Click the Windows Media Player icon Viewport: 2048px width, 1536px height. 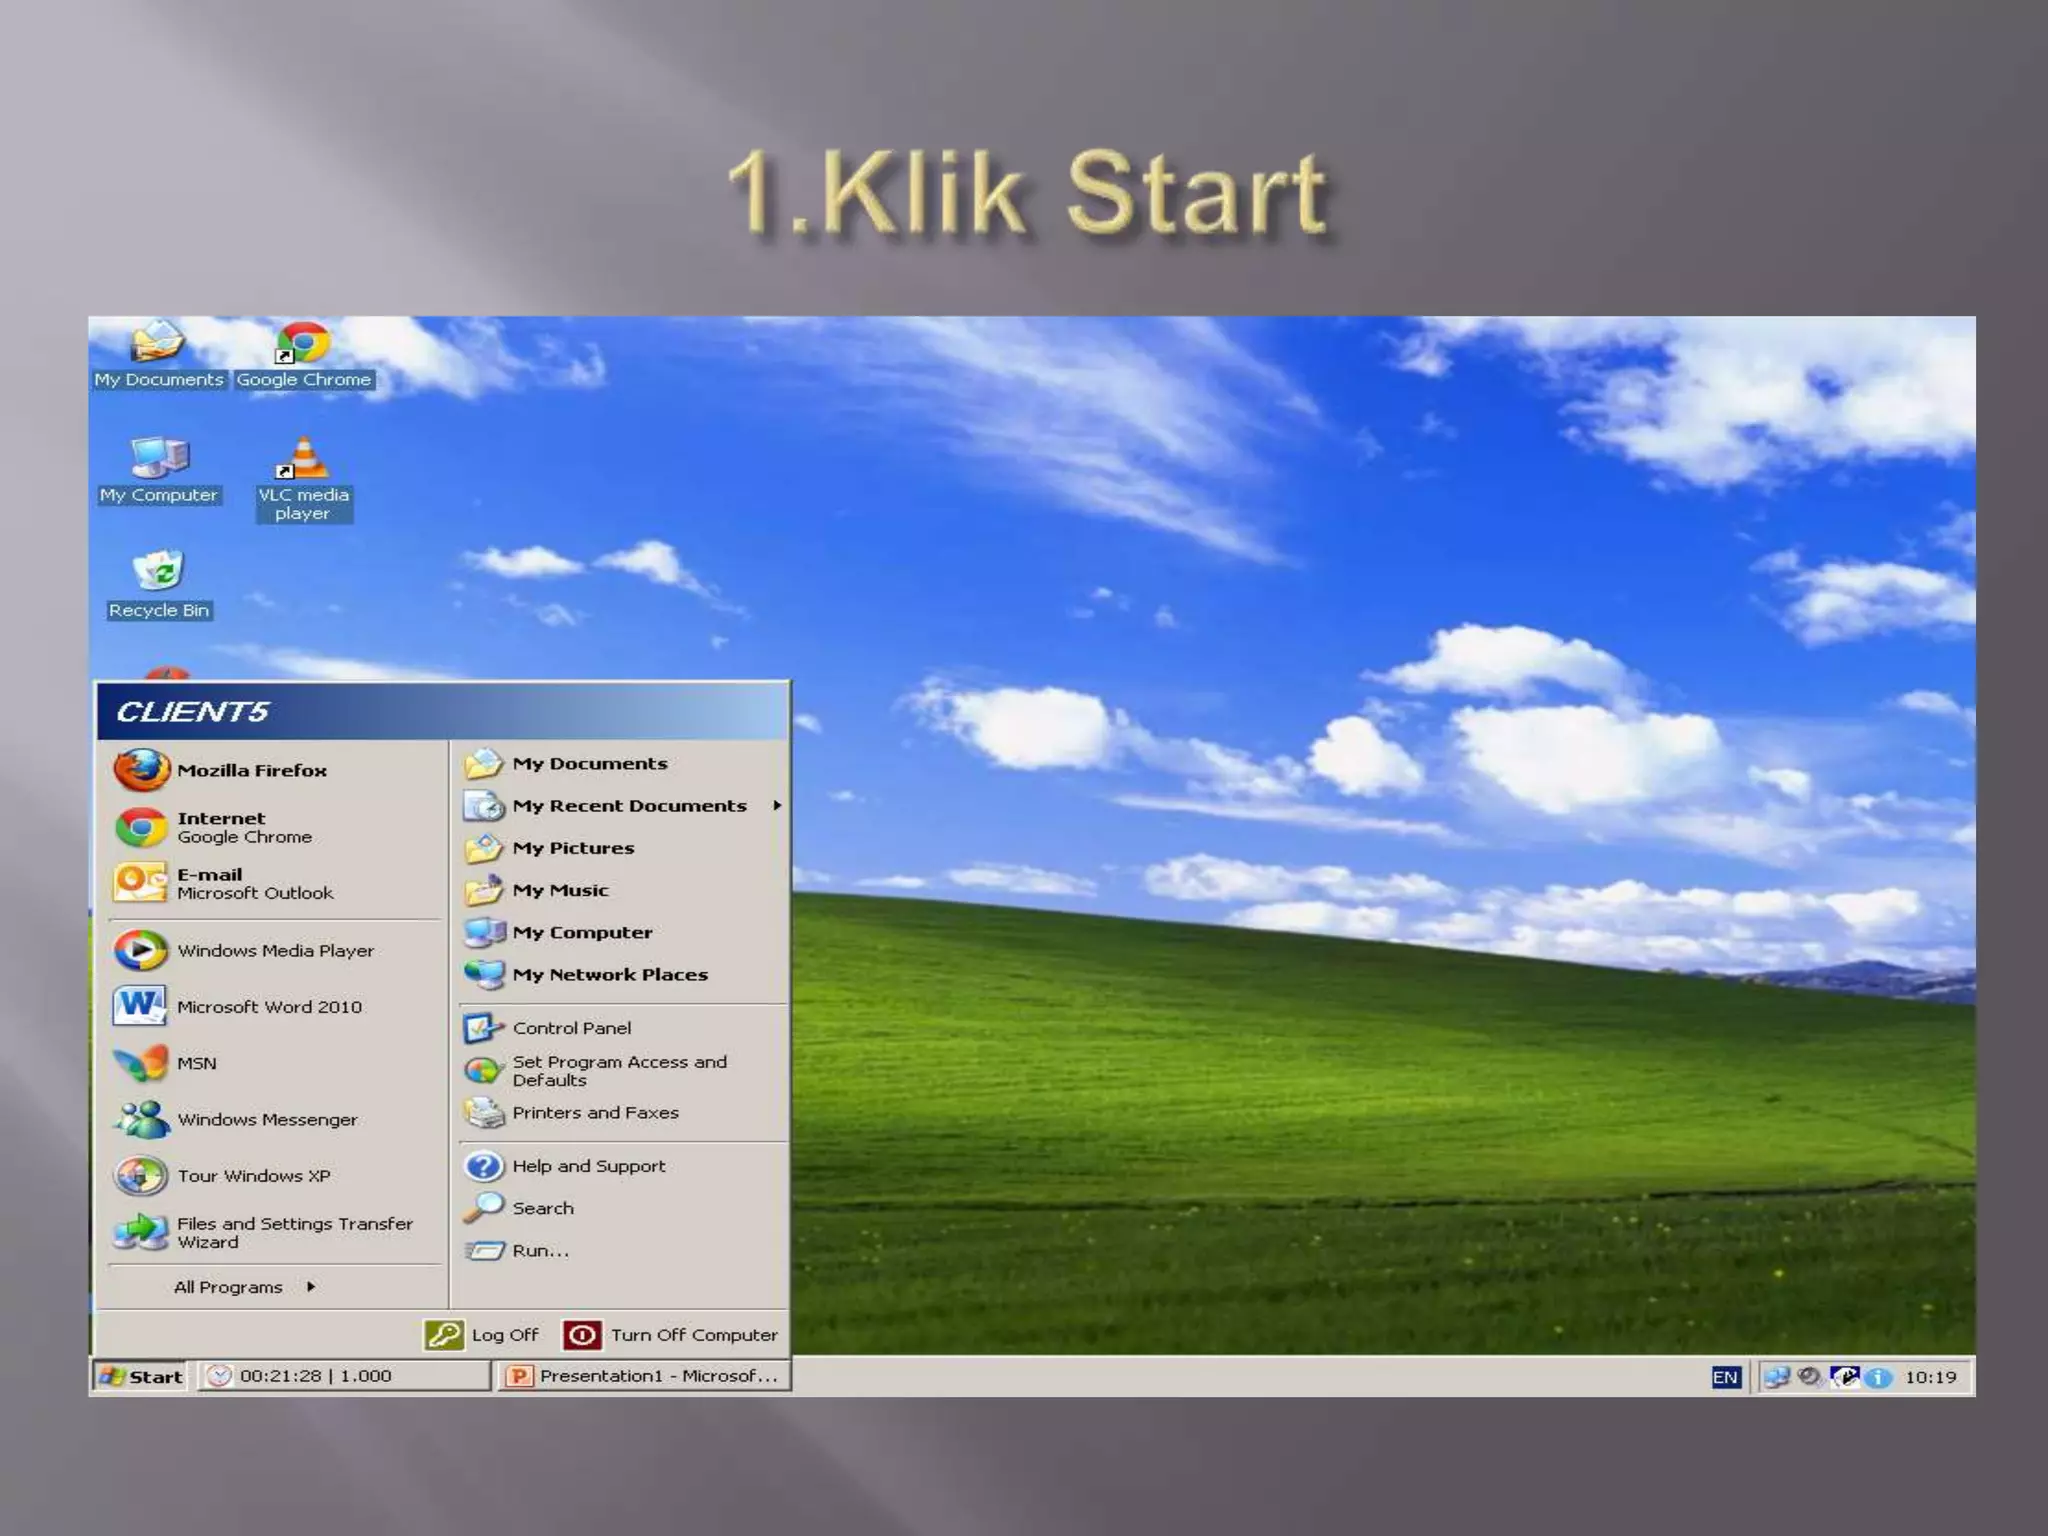coord(141,950)
